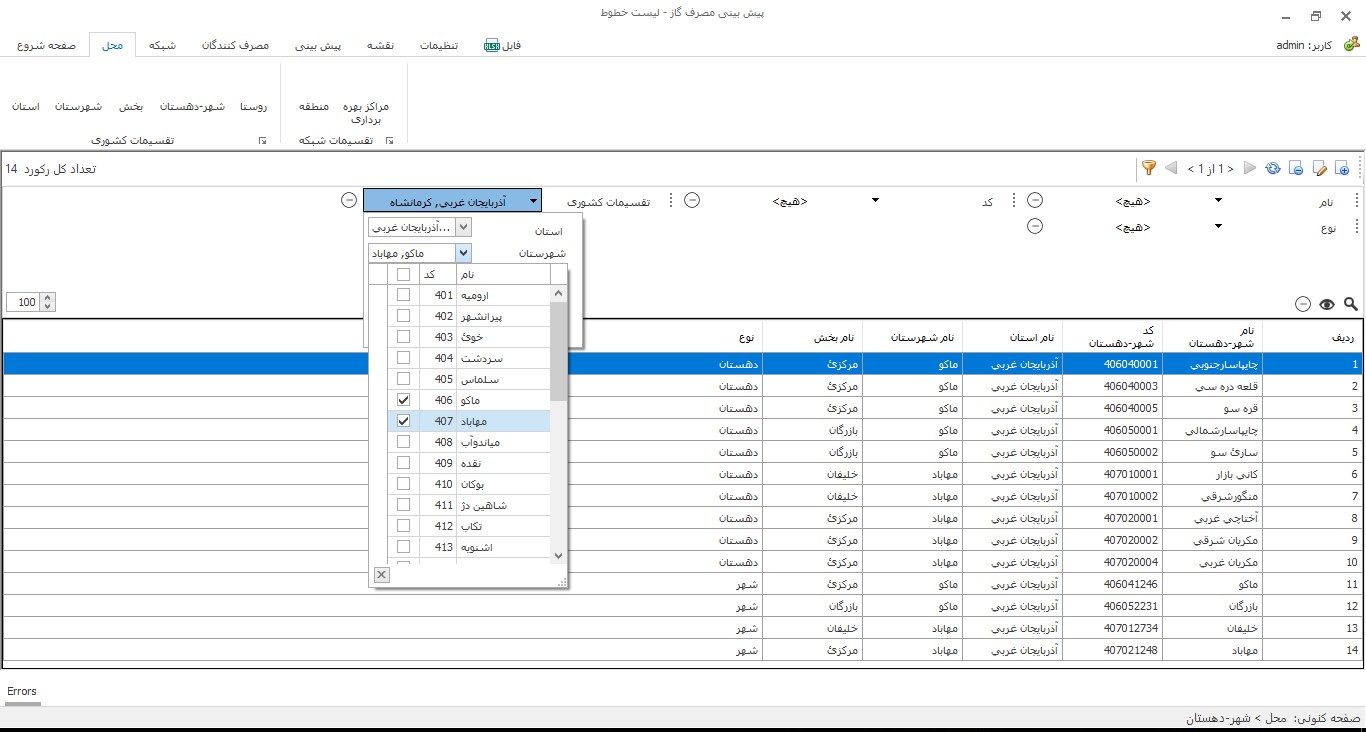Remove the نام filter with its minus circle
Viewport: 1366px width, 732px height.
coord(1036,200)
